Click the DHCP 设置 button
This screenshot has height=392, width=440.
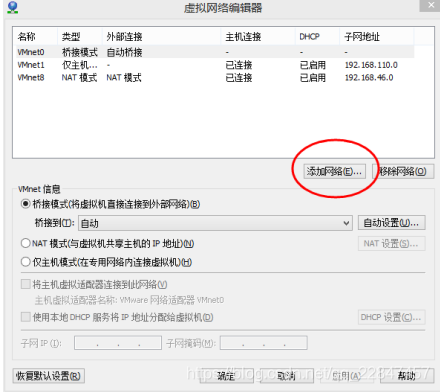pos(392,317)
